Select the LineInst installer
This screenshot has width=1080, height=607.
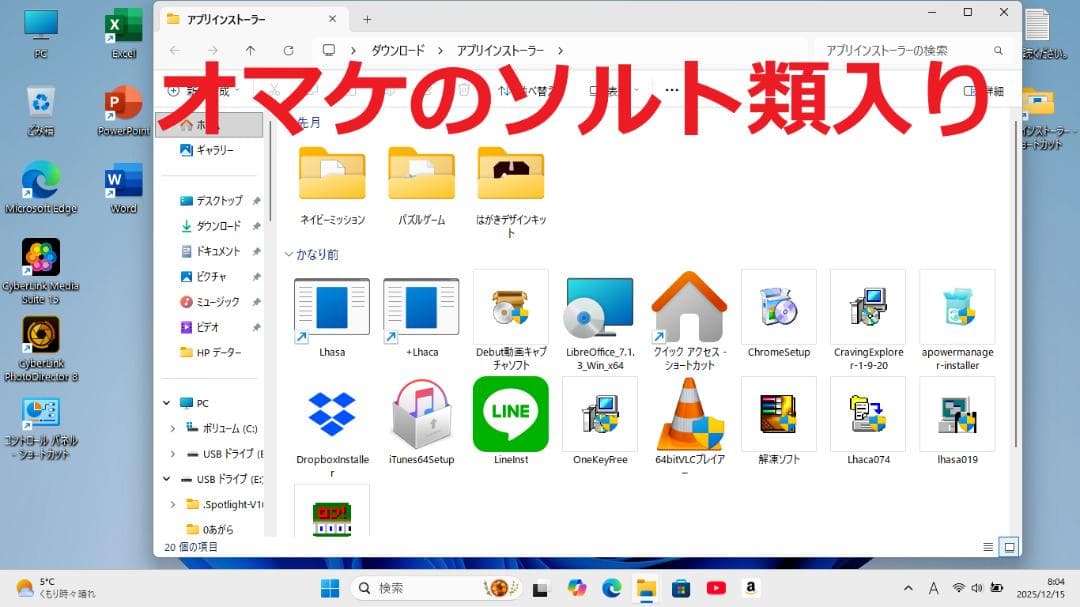coord(511,422)
